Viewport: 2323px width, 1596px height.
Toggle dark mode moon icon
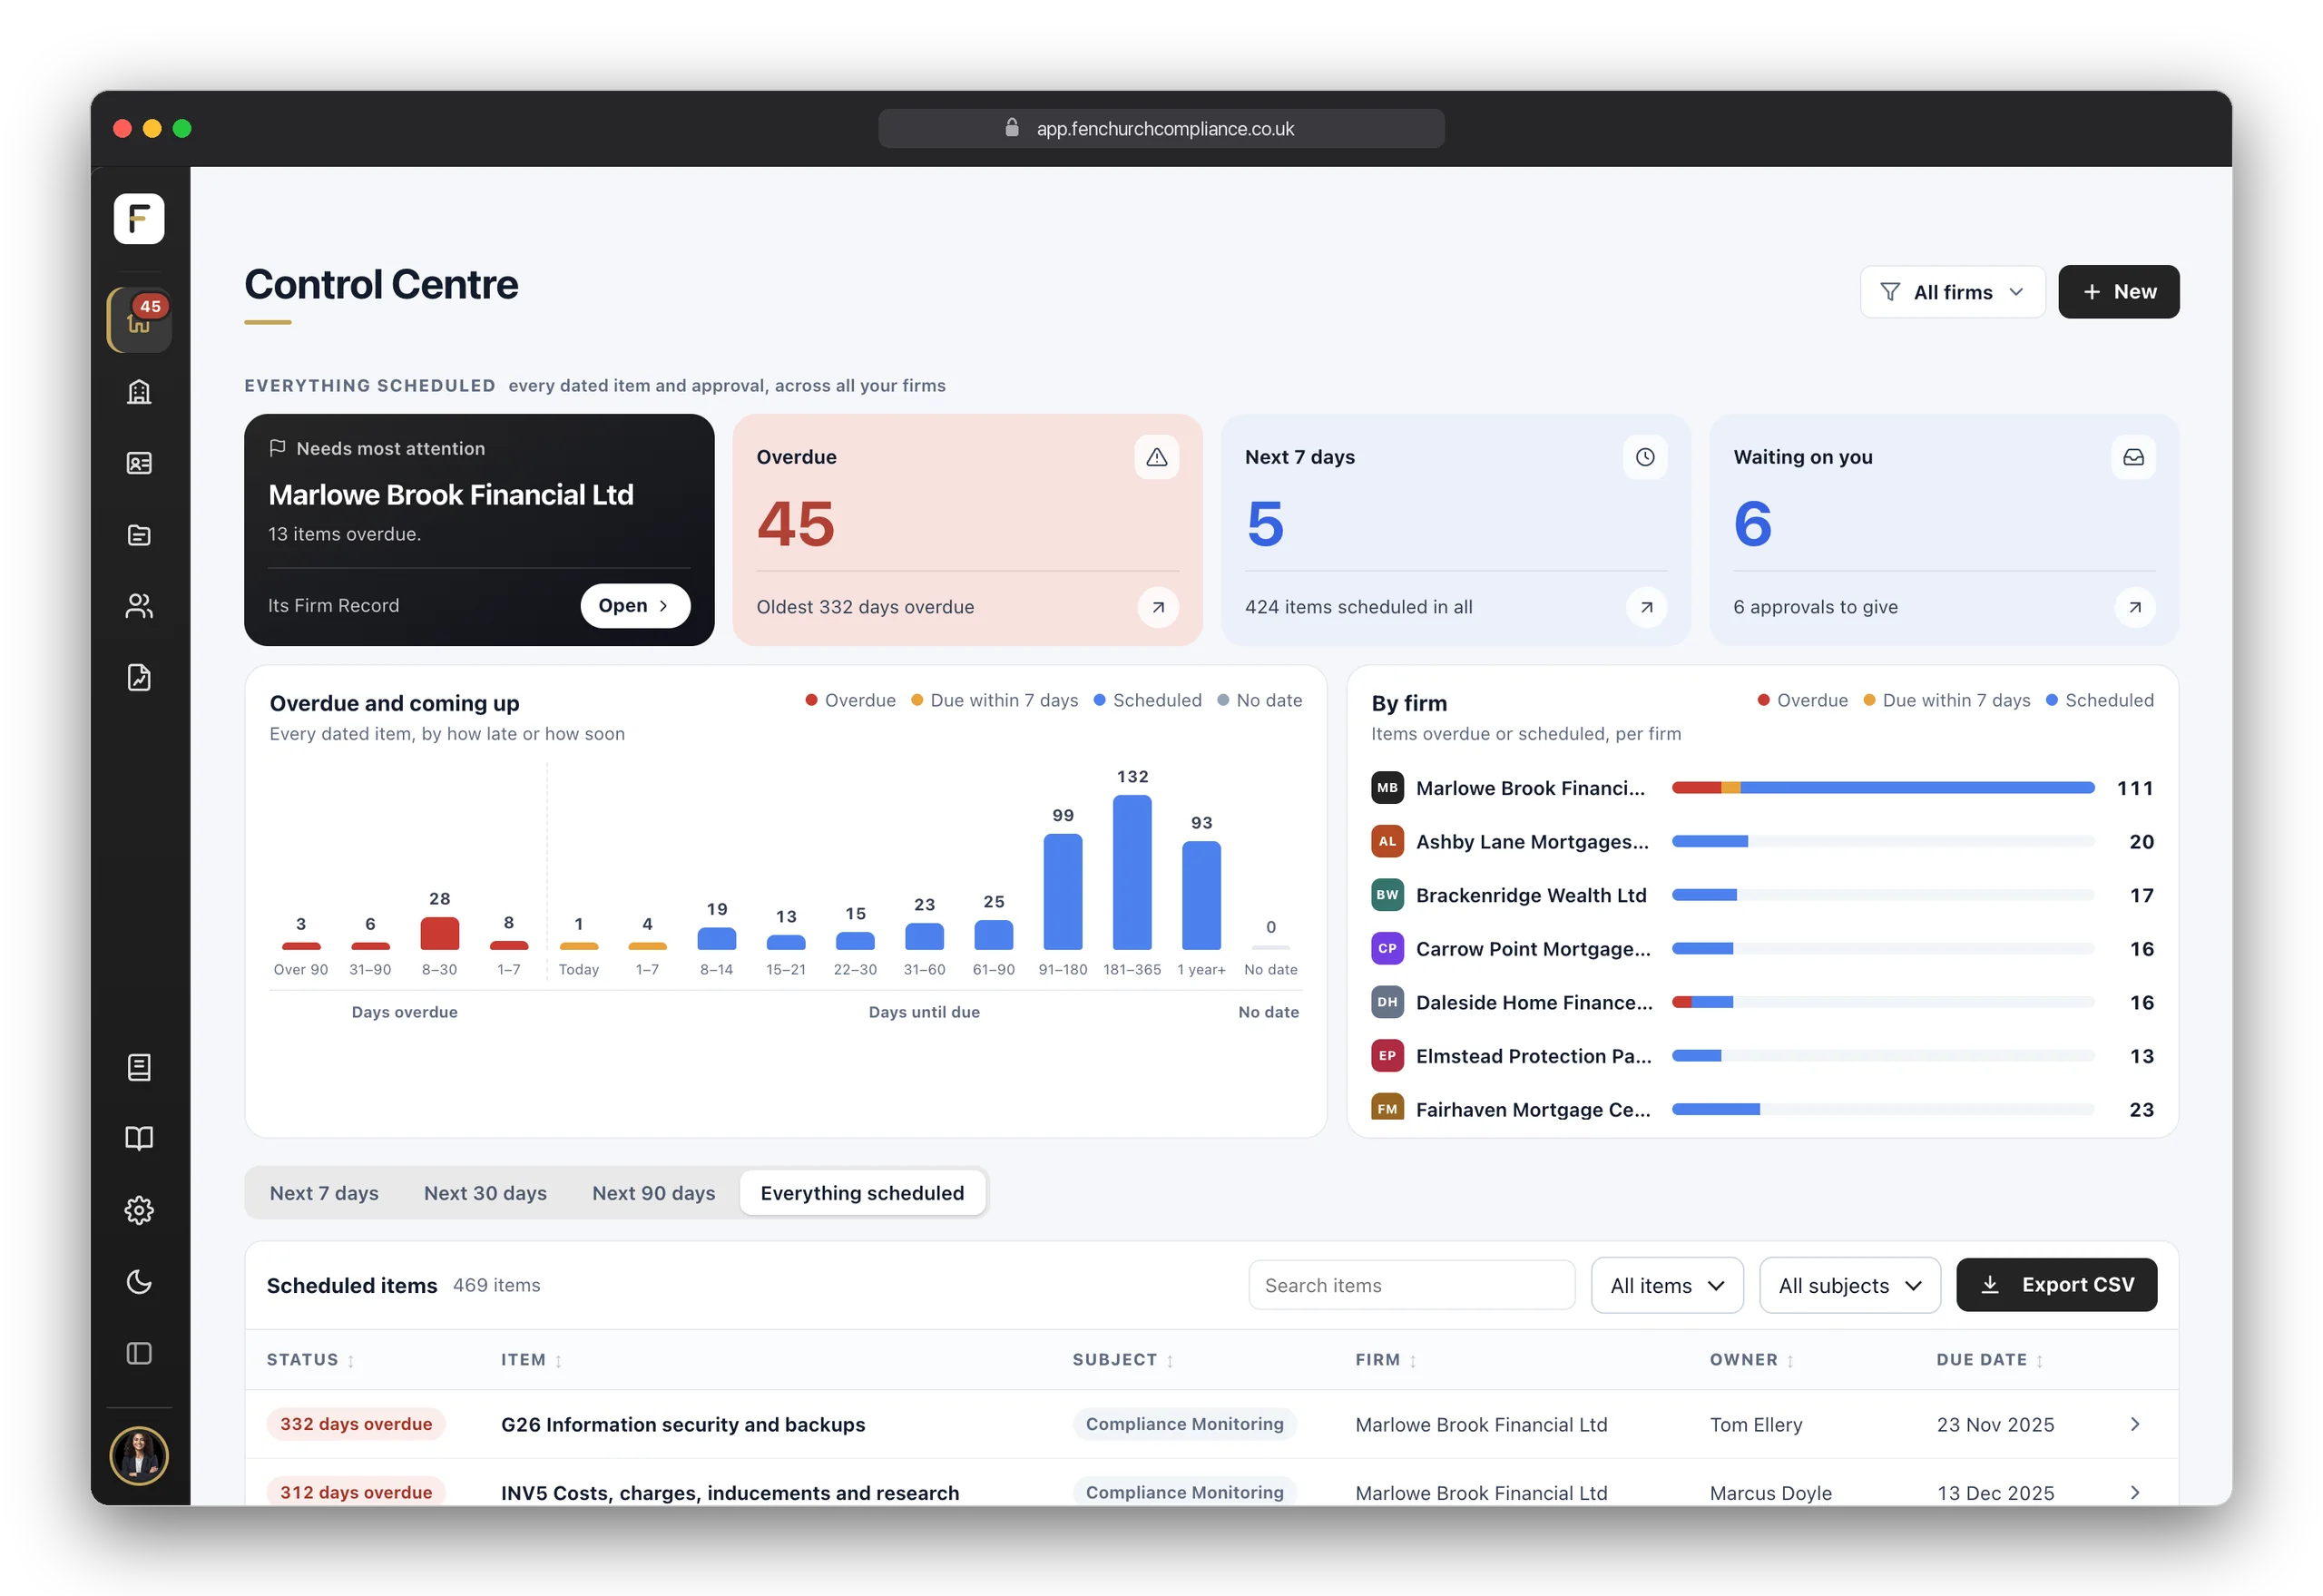click(x=139, y=1282)
